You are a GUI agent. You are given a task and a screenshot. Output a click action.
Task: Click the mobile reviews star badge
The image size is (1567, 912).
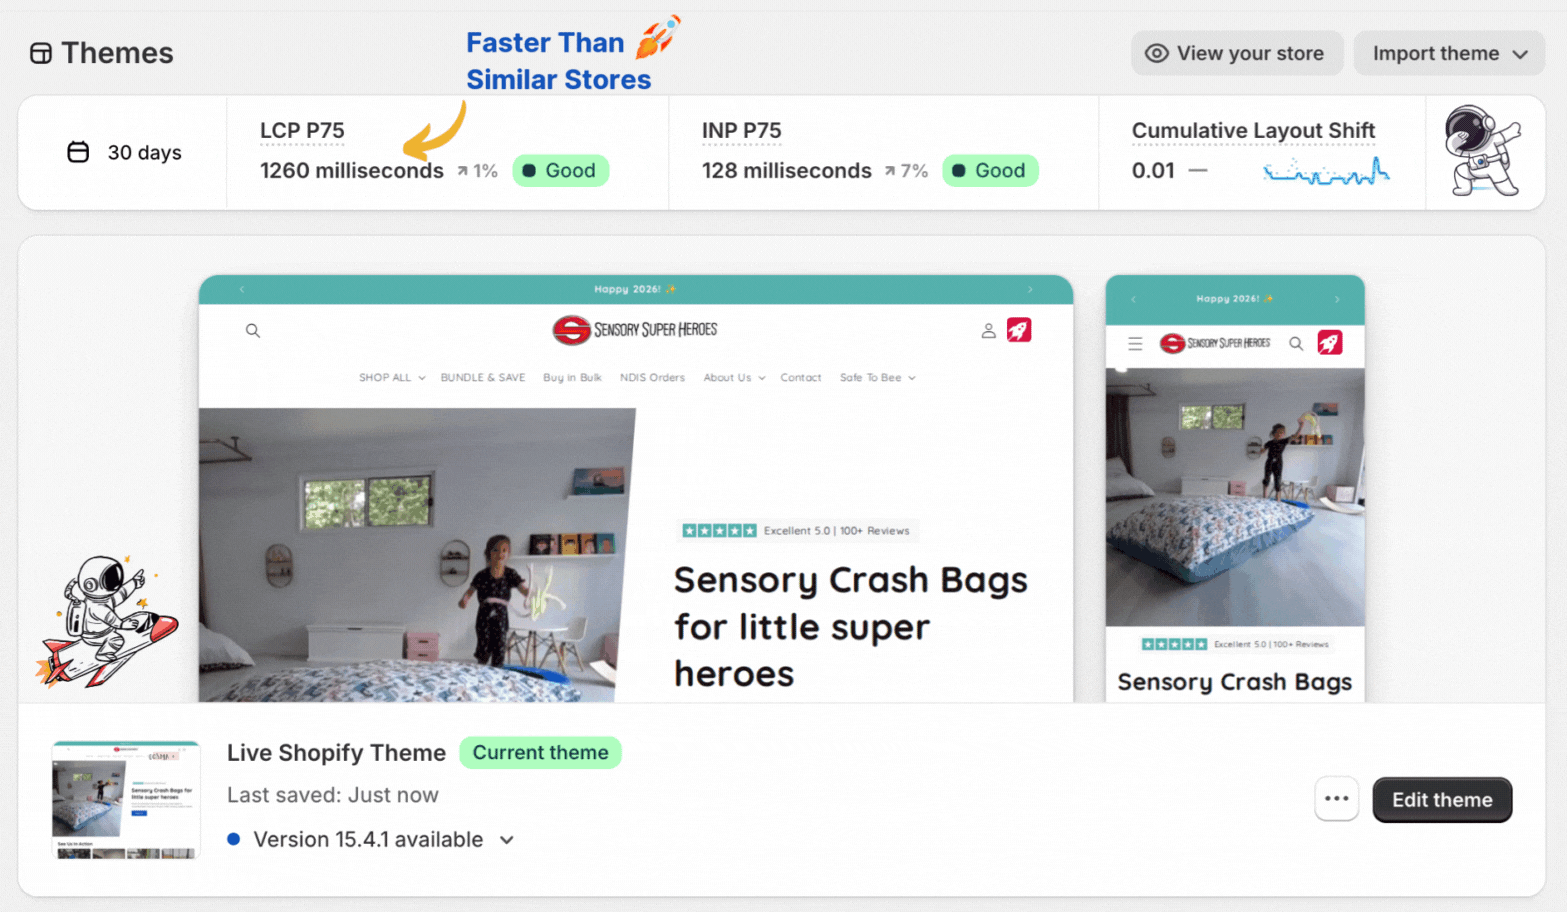1235,644
